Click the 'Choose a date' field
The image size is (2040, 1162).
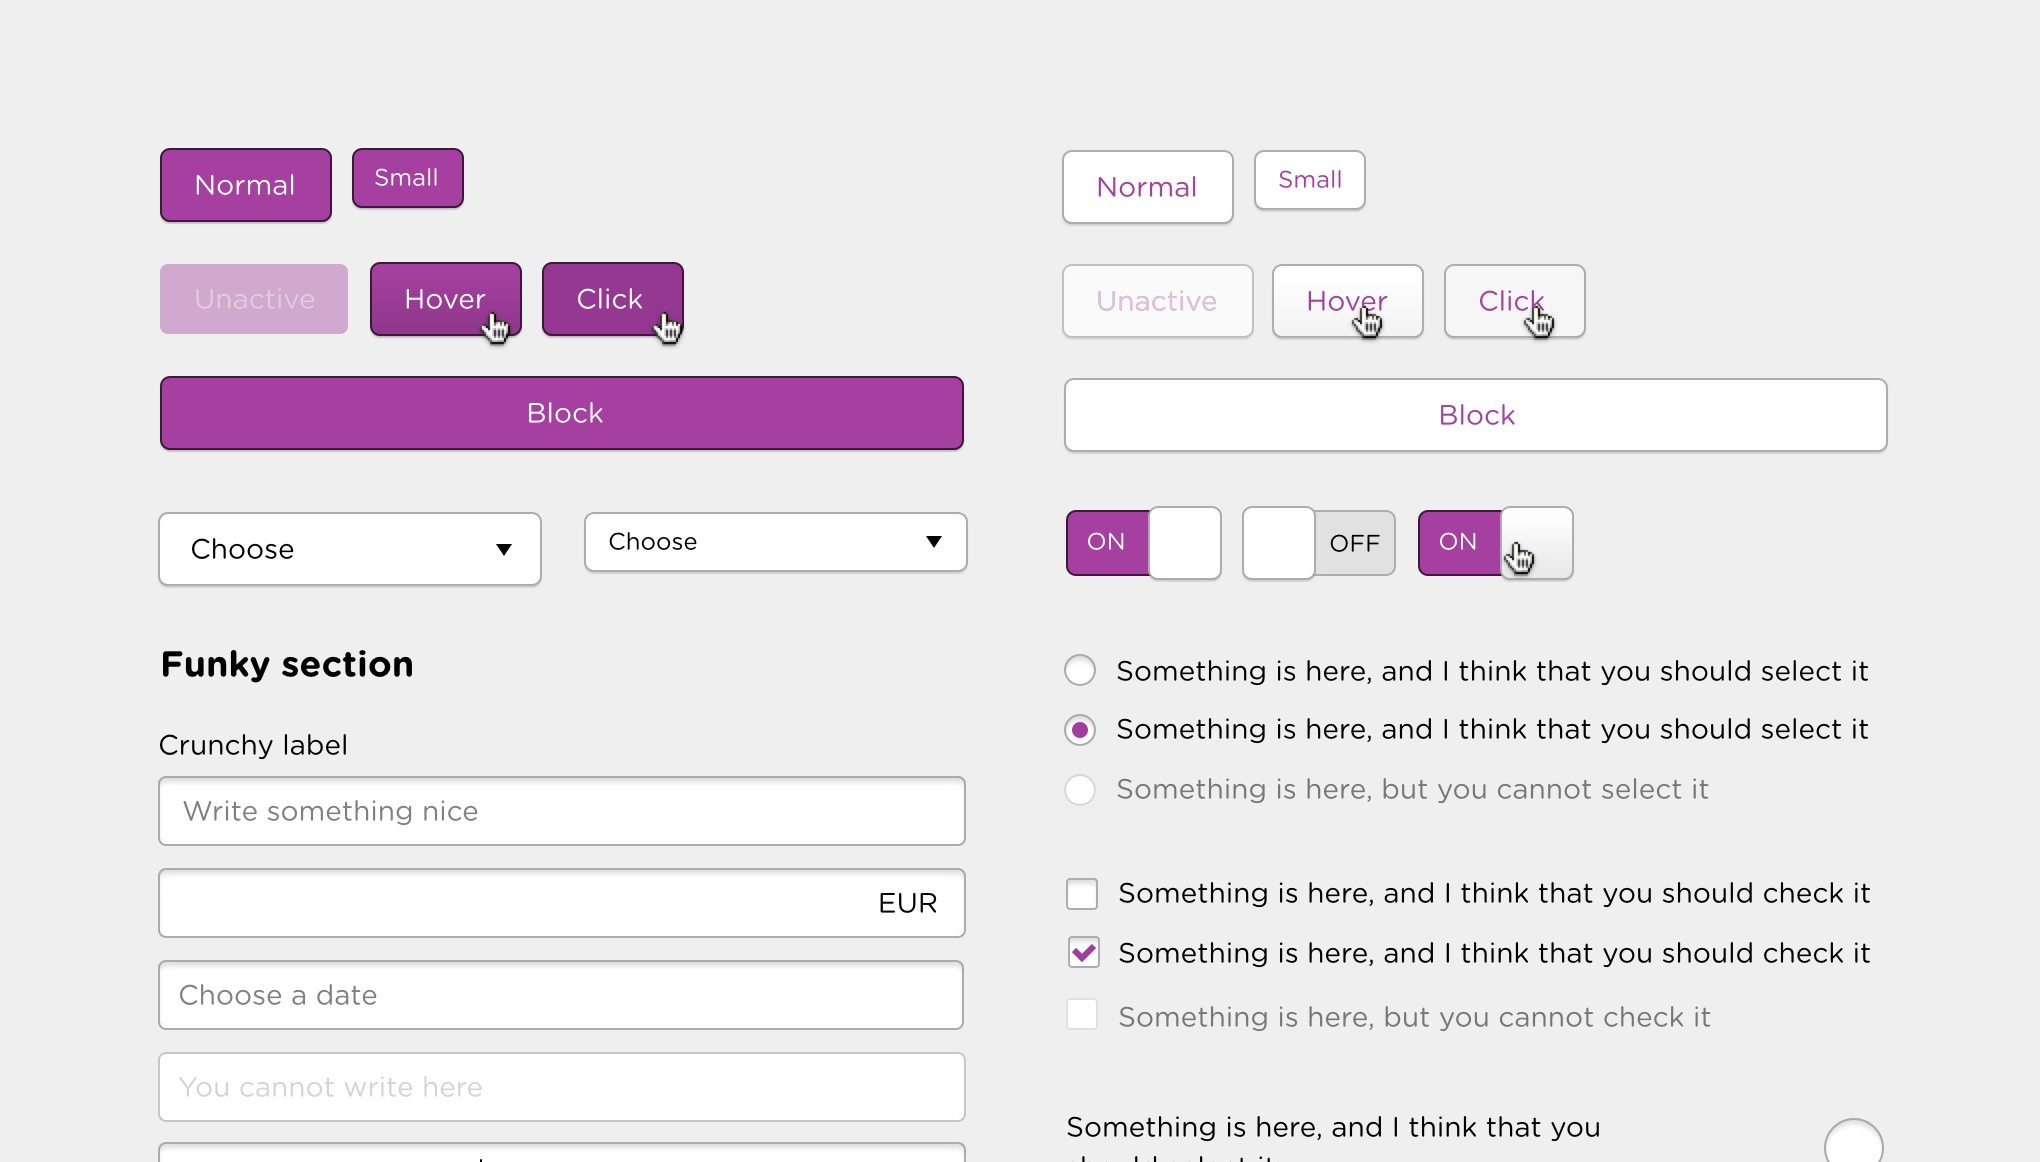click(x=560, y=995)
